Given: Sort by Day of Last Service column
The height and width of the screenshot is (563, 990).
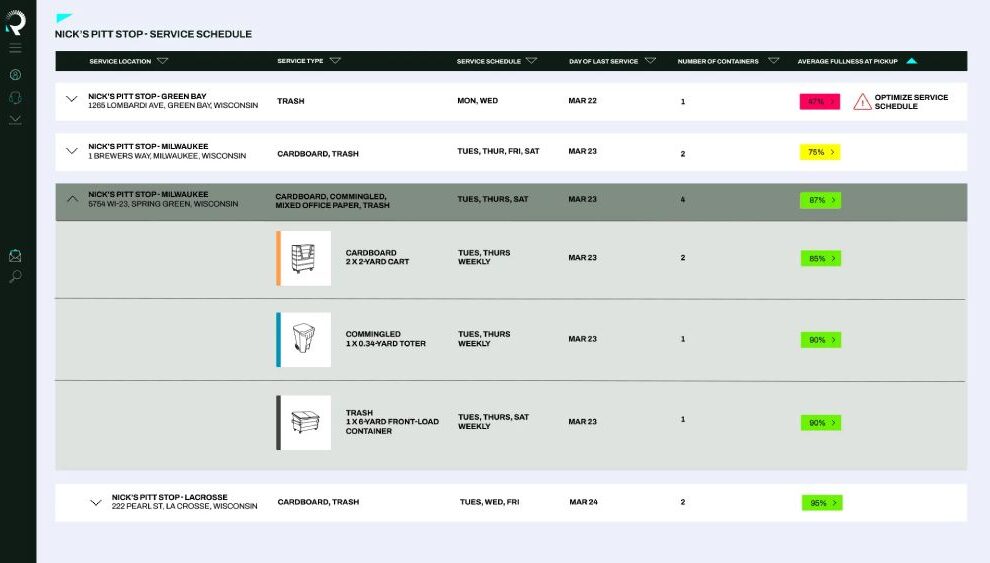Looking at the screenshot, I should click(650, 61).
